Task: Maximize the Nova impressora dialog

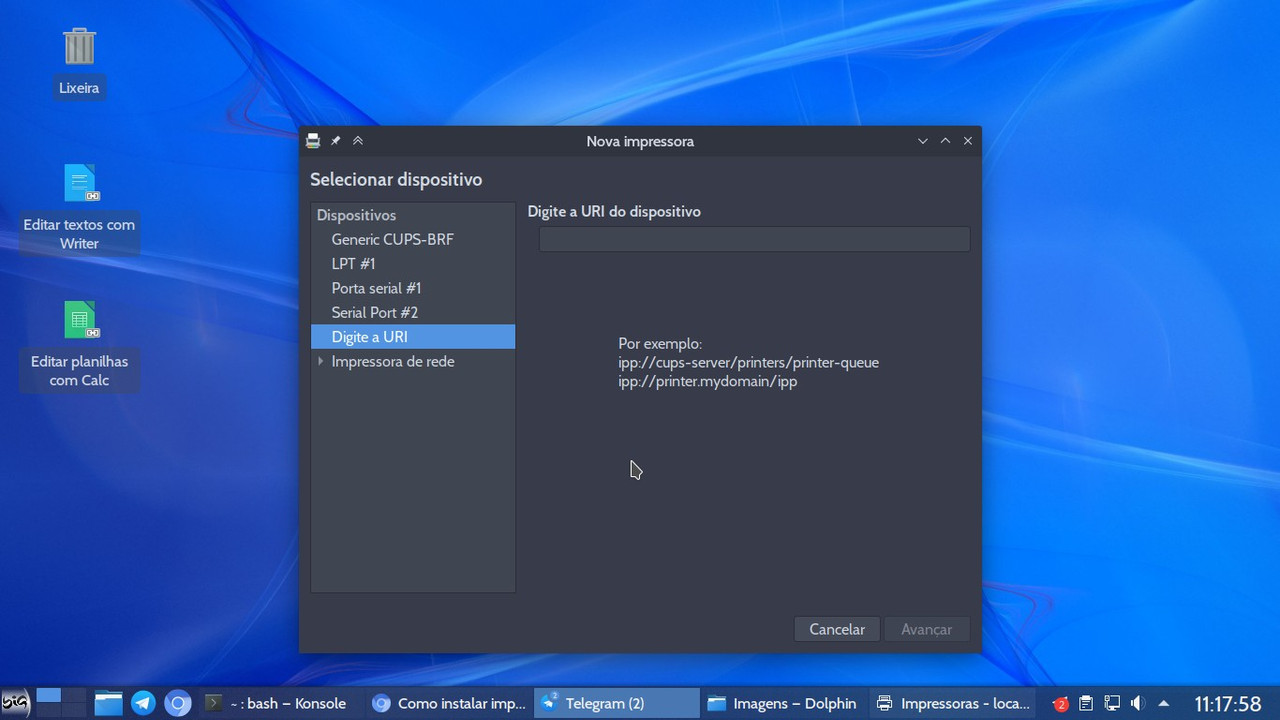Action: (x=945, y=141)
